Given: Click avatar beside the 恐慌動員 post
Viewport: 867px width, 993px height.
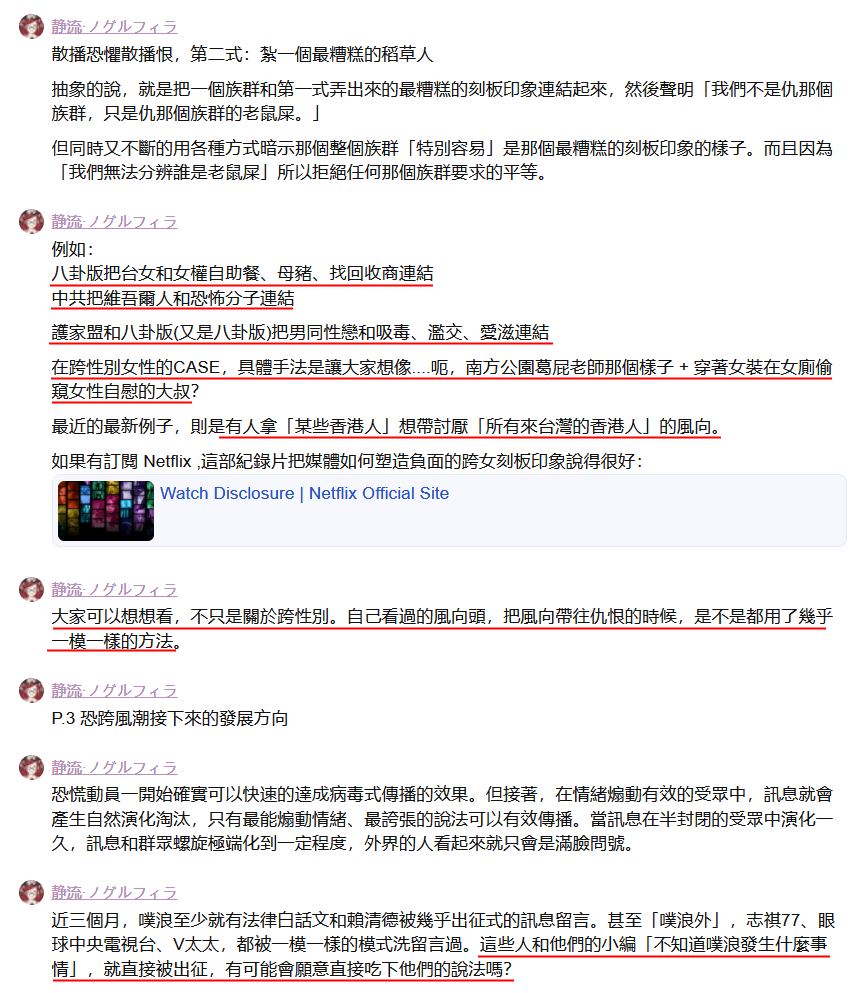Looking at the screenshot, I should [31, 767].
